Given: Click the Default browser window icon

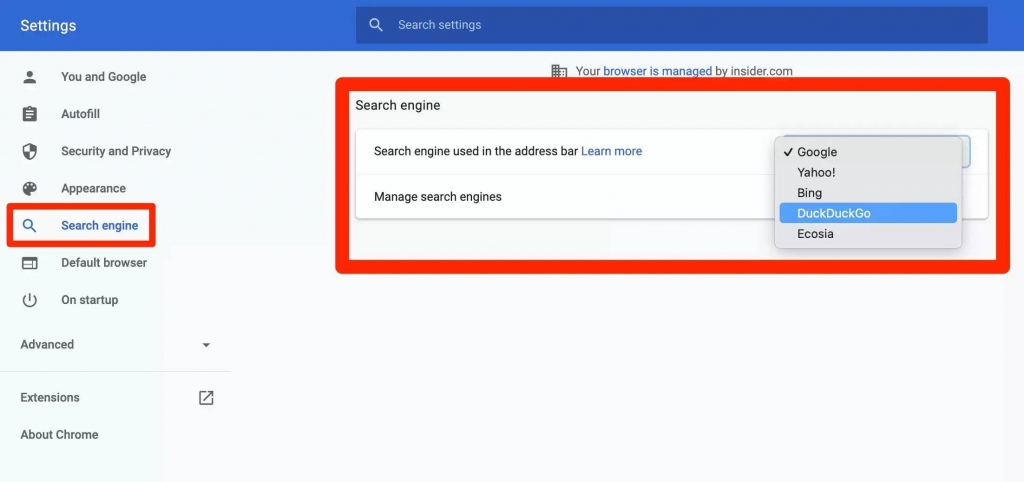Looking at the screenshot, I should point(29,263).
